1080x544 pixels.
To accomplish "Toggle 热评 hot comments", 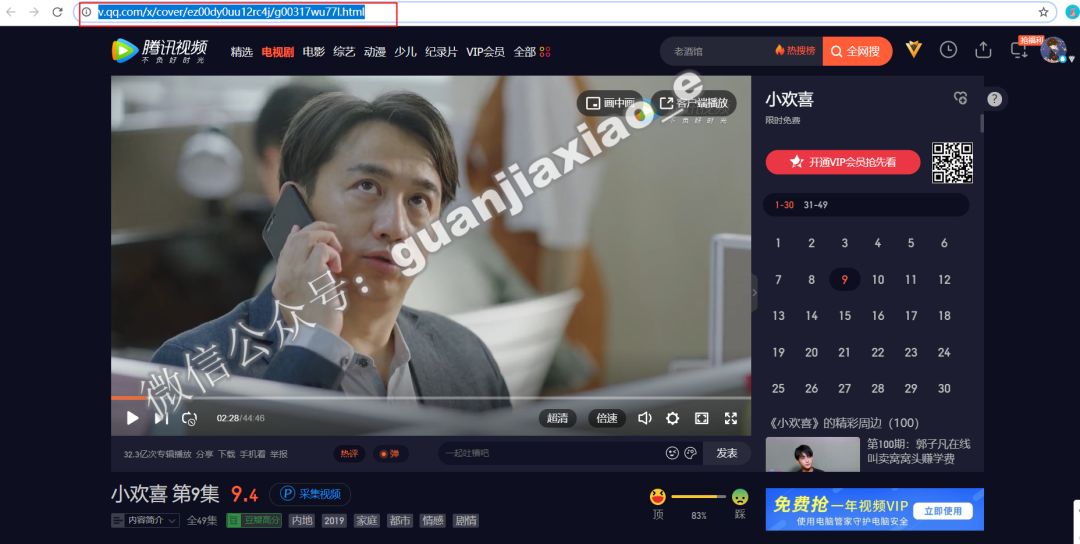I will [x=349, y=454].
